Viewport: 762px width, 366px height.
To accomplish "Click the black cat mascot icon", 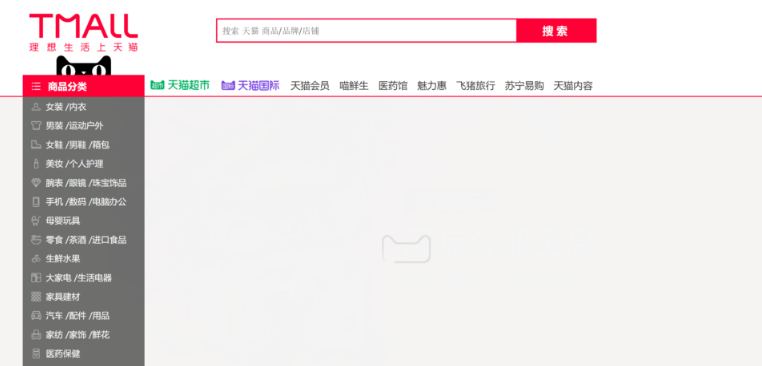I will (84, 66).
